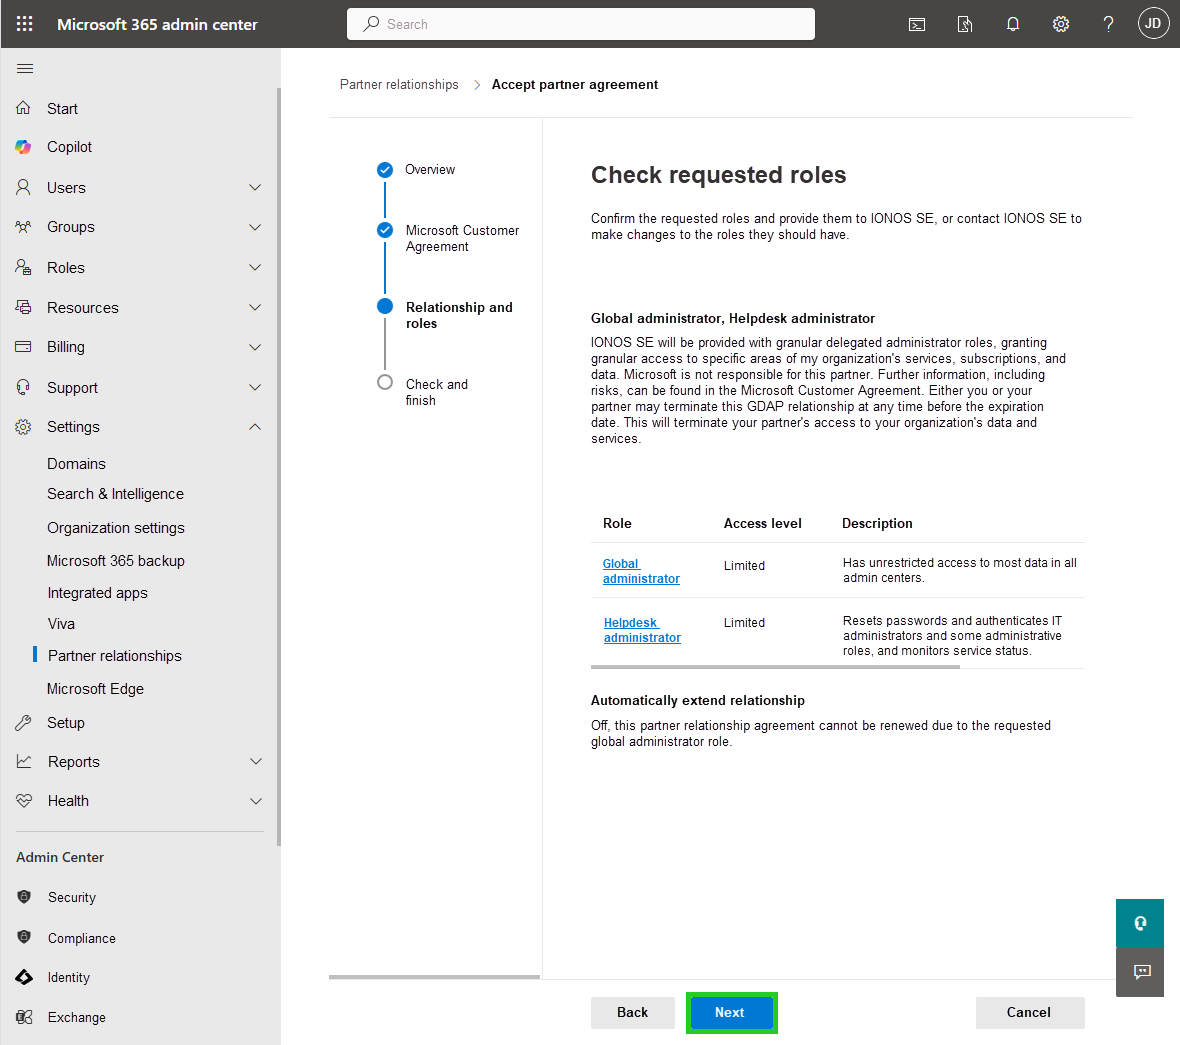Collapse the navigation pane with the hamburger icon
Screen dimensions: 1180x1045
[x=25, y=68]
